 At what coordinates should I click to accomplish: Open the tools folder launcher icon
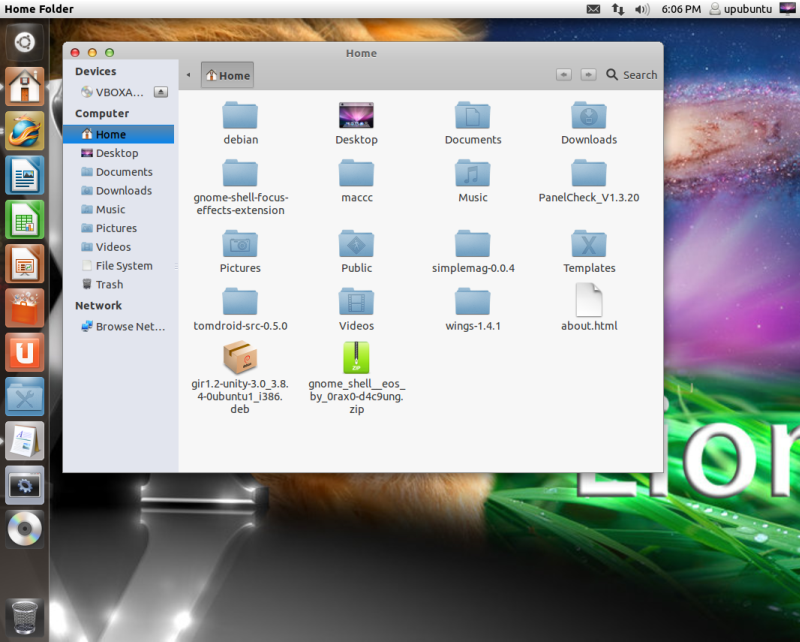pos(24,397)
